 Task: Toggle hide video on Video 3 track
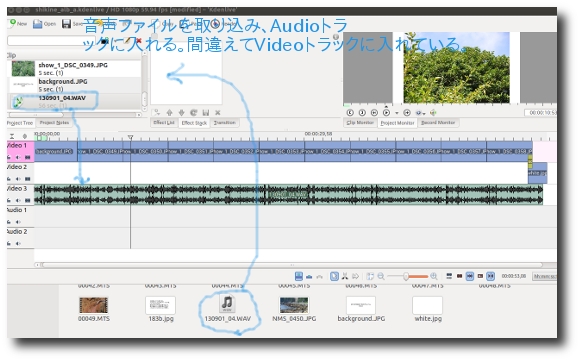[27, 200]
